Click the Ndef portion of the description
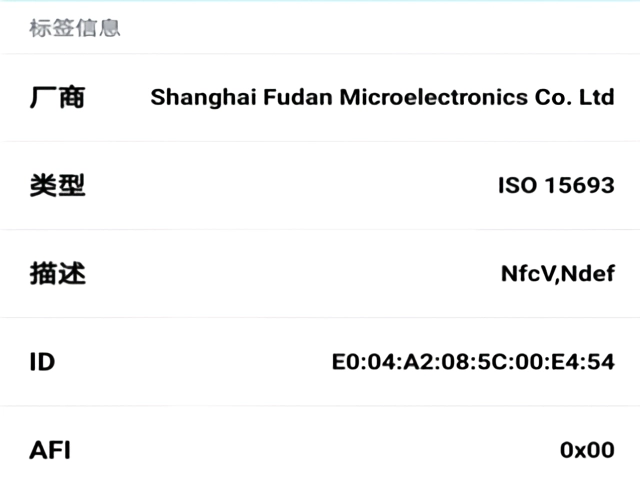This screenshot has width=640, height=482. (588, 274)
